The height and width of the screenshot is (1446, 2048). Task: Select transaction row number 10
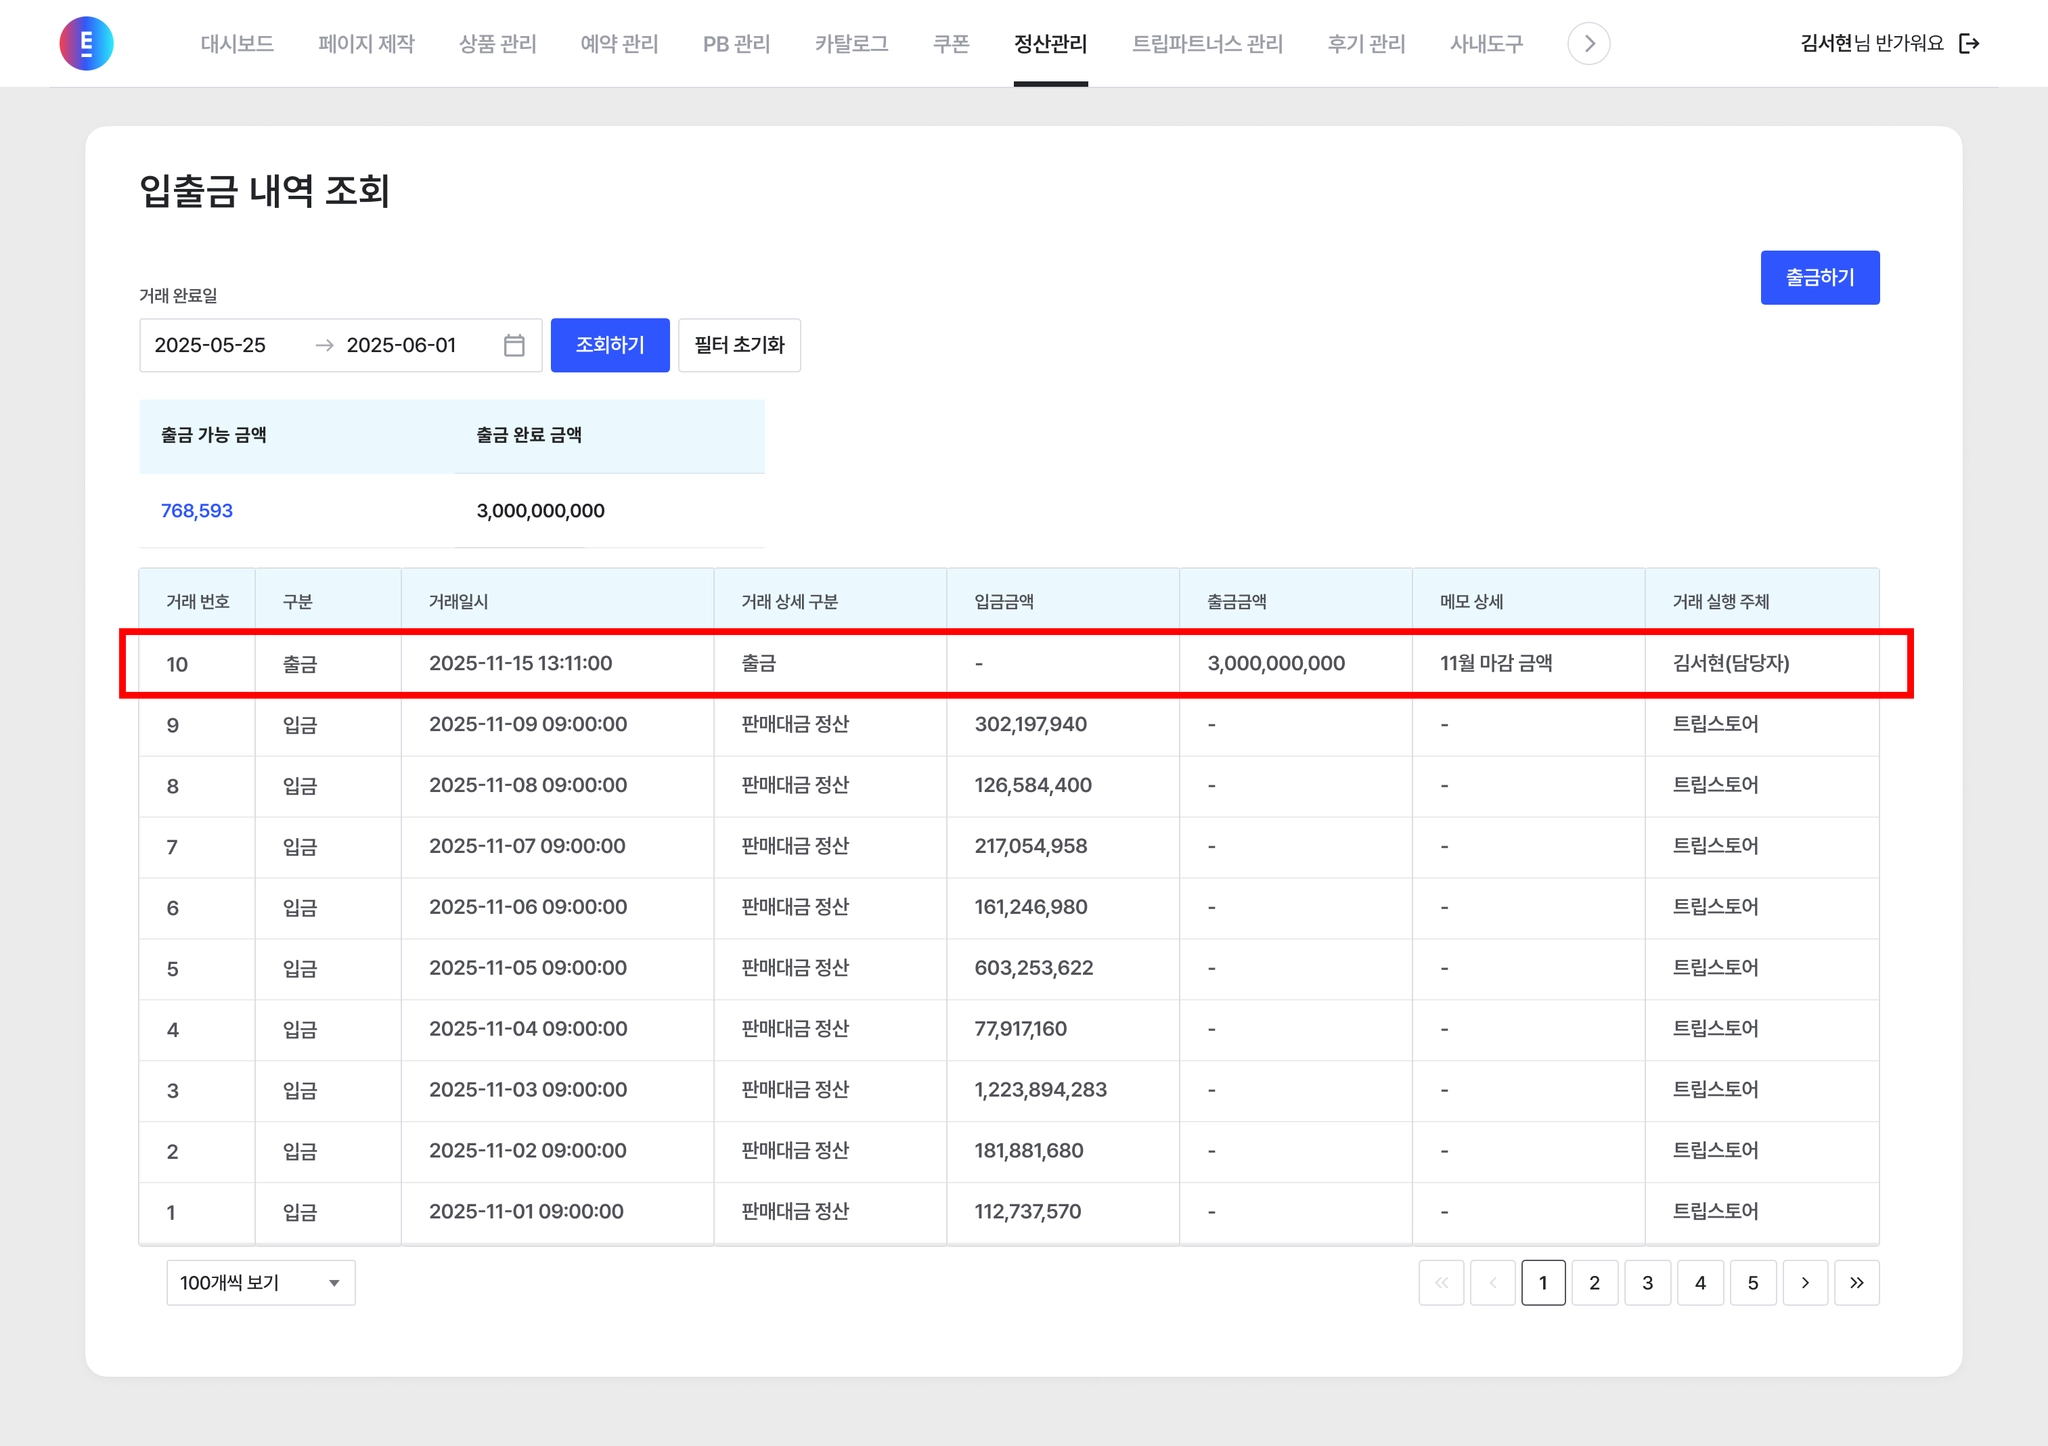coord(177,664)
